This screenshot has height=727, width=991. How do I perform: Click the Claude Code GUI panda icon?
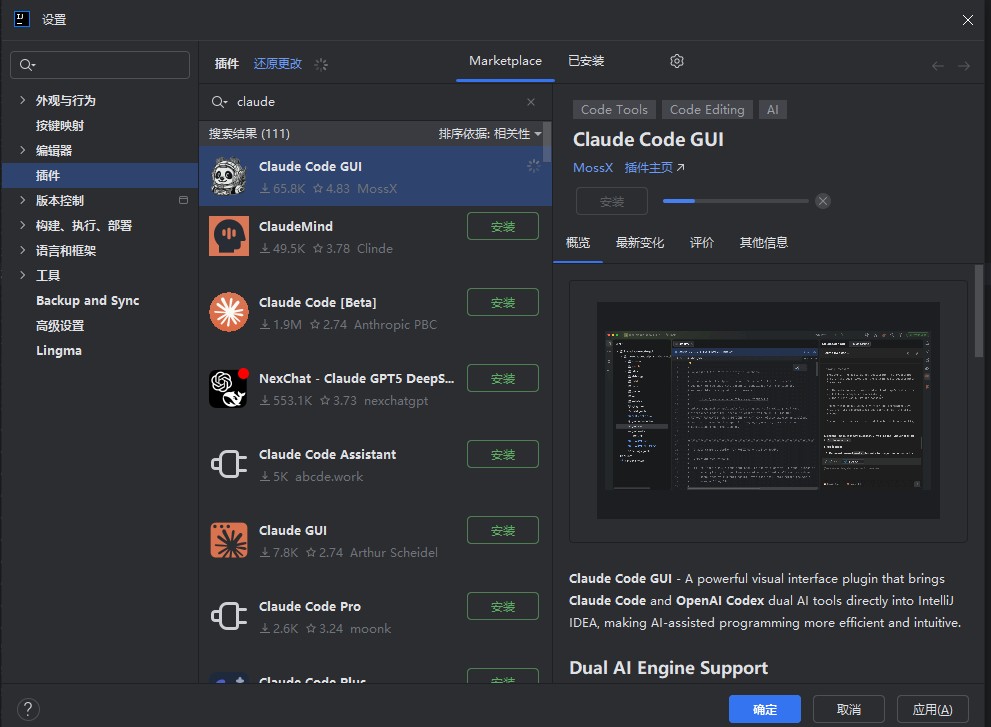(x=229, y=176)
